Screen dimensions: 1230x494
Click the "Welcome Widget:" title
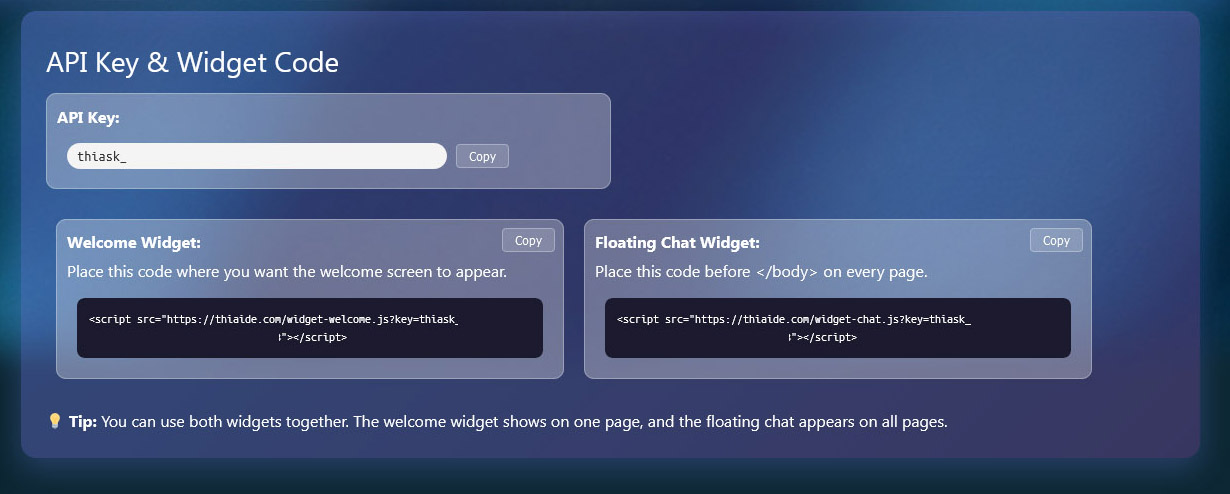pyautogui.click(x=134, y=242)
